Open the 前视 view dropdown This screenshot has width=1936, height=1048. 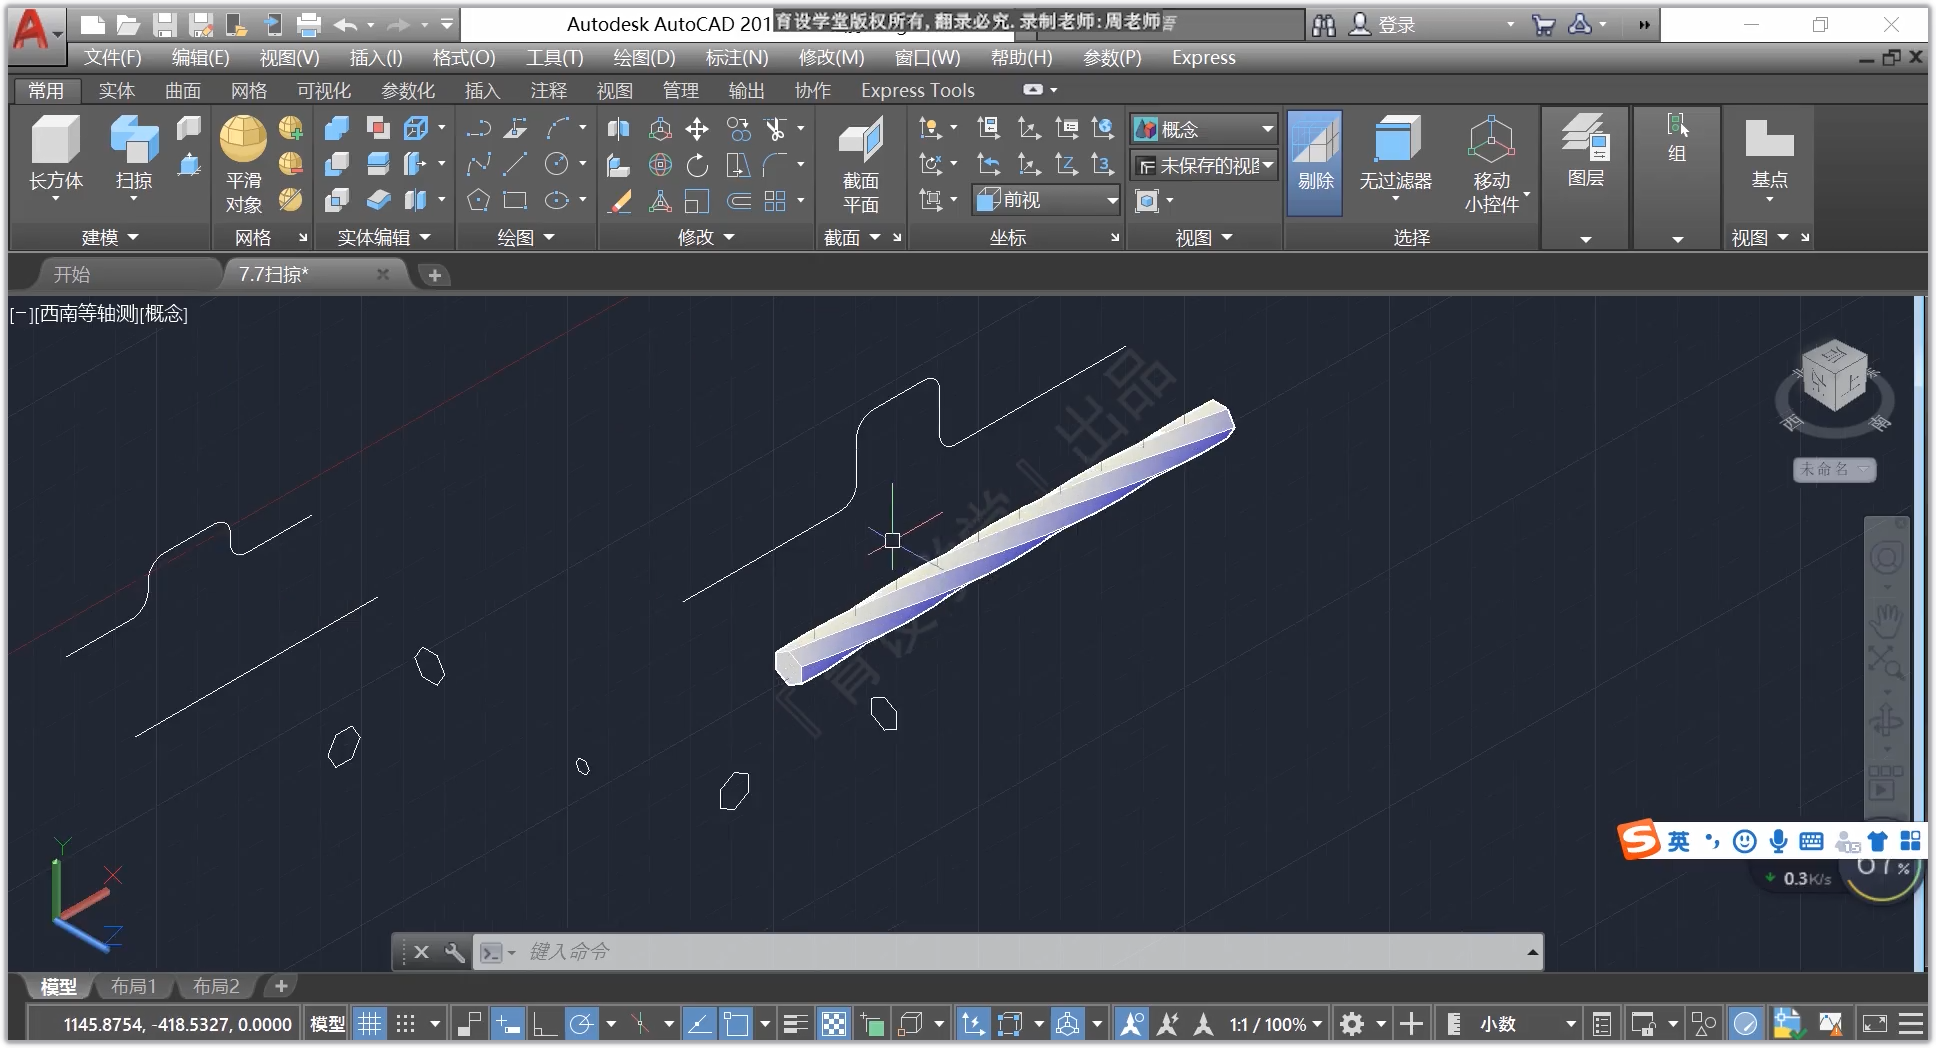click(1046, 200)
